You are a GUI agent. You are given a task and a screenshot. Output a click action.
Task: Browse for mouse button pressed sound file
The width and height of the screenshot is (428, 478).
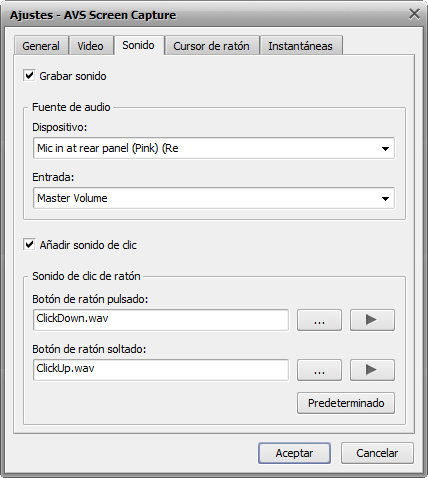[319, 320]
